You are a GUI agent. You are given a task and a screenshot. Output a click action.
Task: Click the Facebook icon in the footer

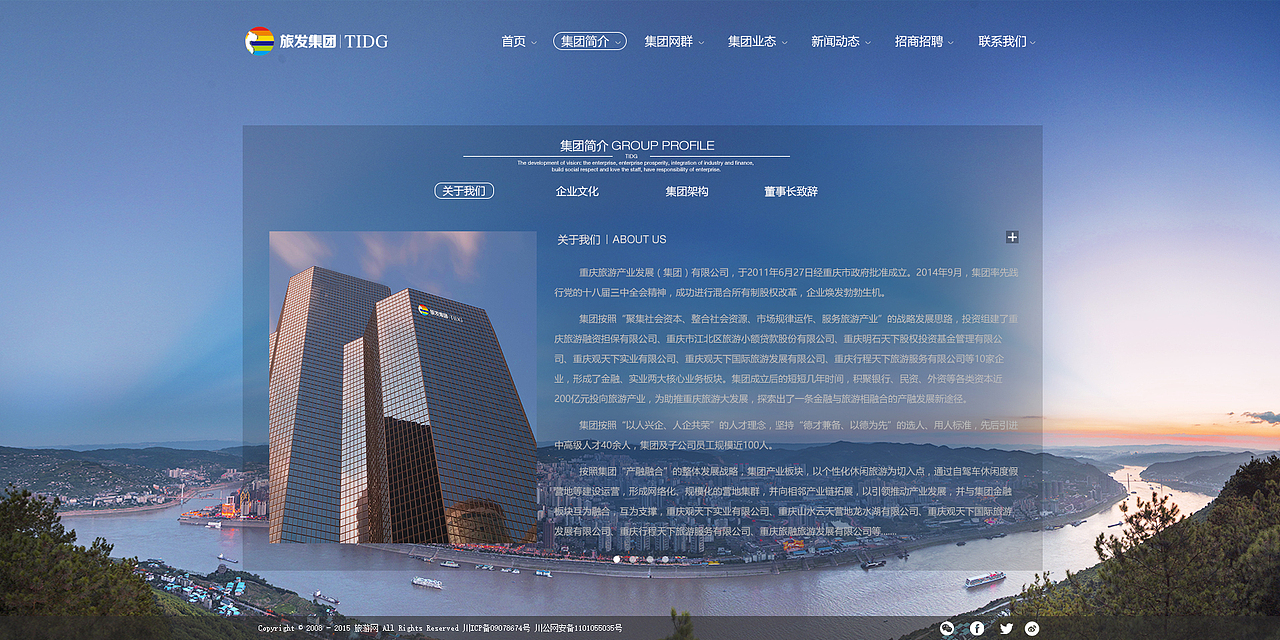(x=976, y=628)
